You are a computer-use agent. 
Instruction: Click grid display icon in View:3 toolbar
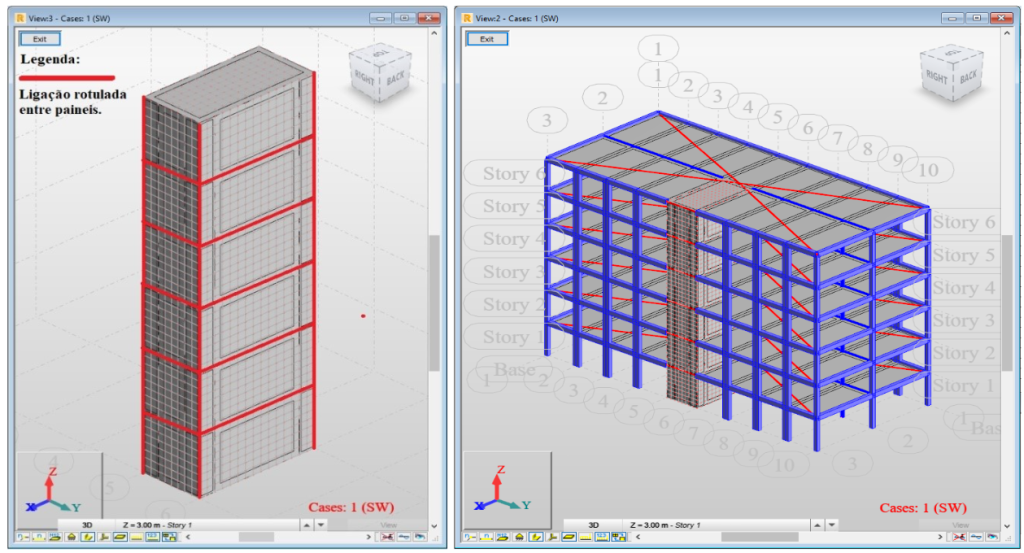[x=169, y=537]
